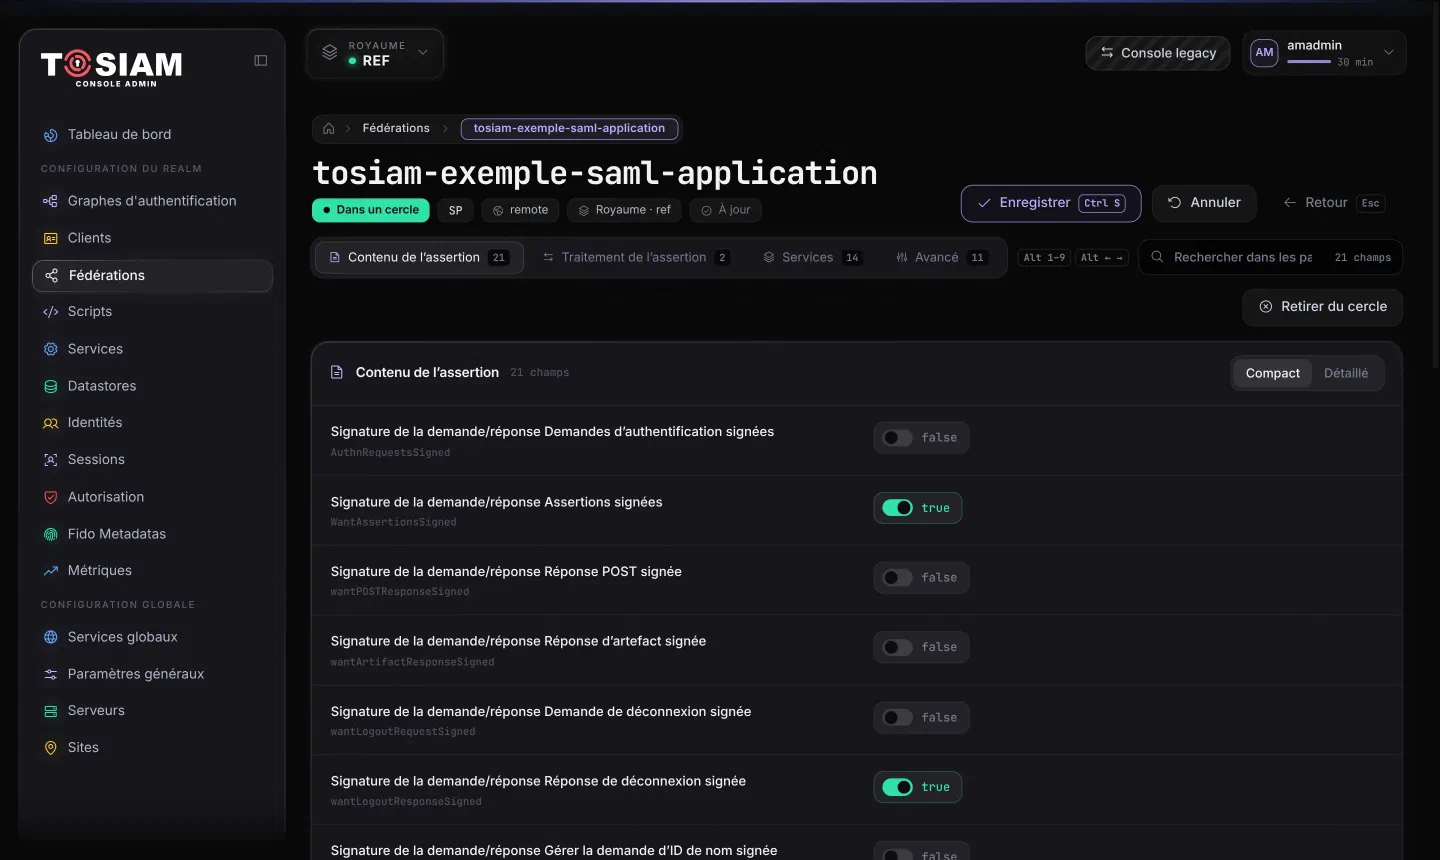The height and width of the screenshot is (860, 1440).
Task: Click the Scripts code icon
Action: 51,312
